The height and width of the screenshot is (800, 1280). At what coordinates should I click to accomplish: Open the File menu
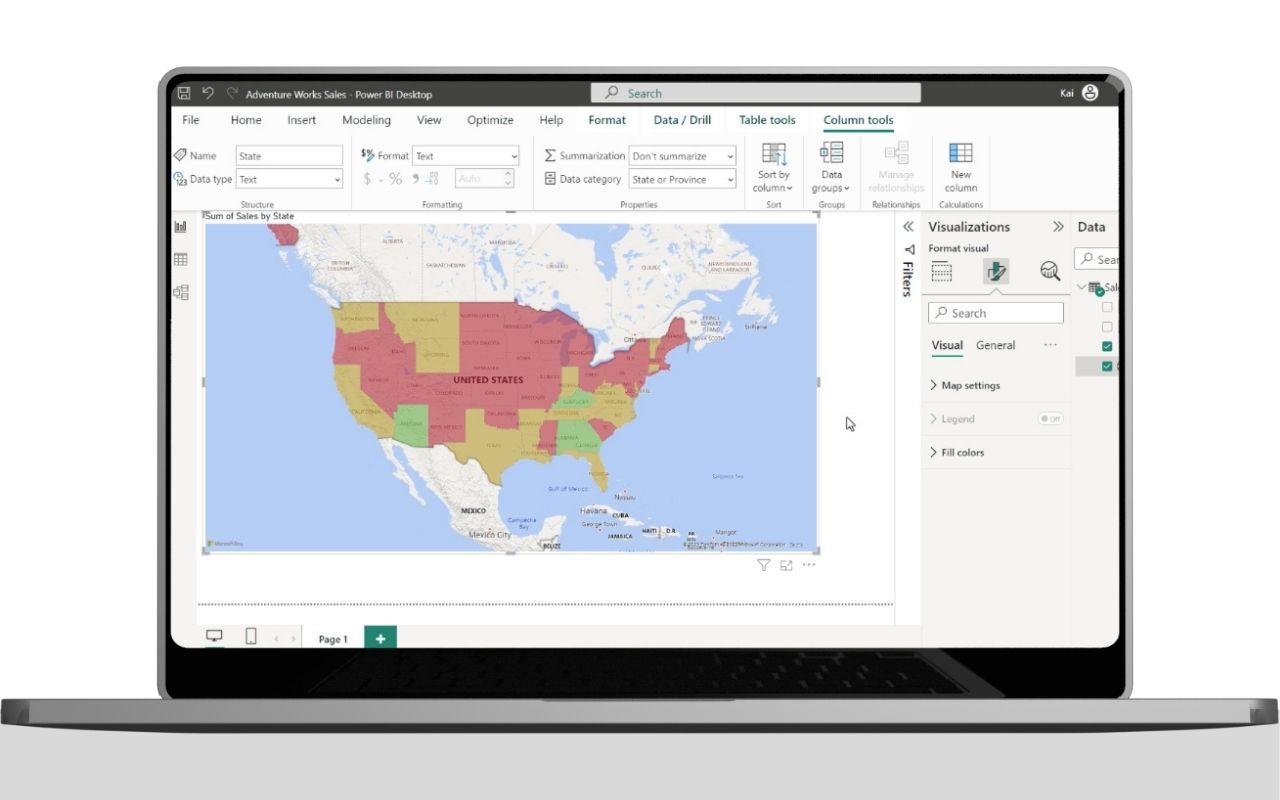click(190, 120)
